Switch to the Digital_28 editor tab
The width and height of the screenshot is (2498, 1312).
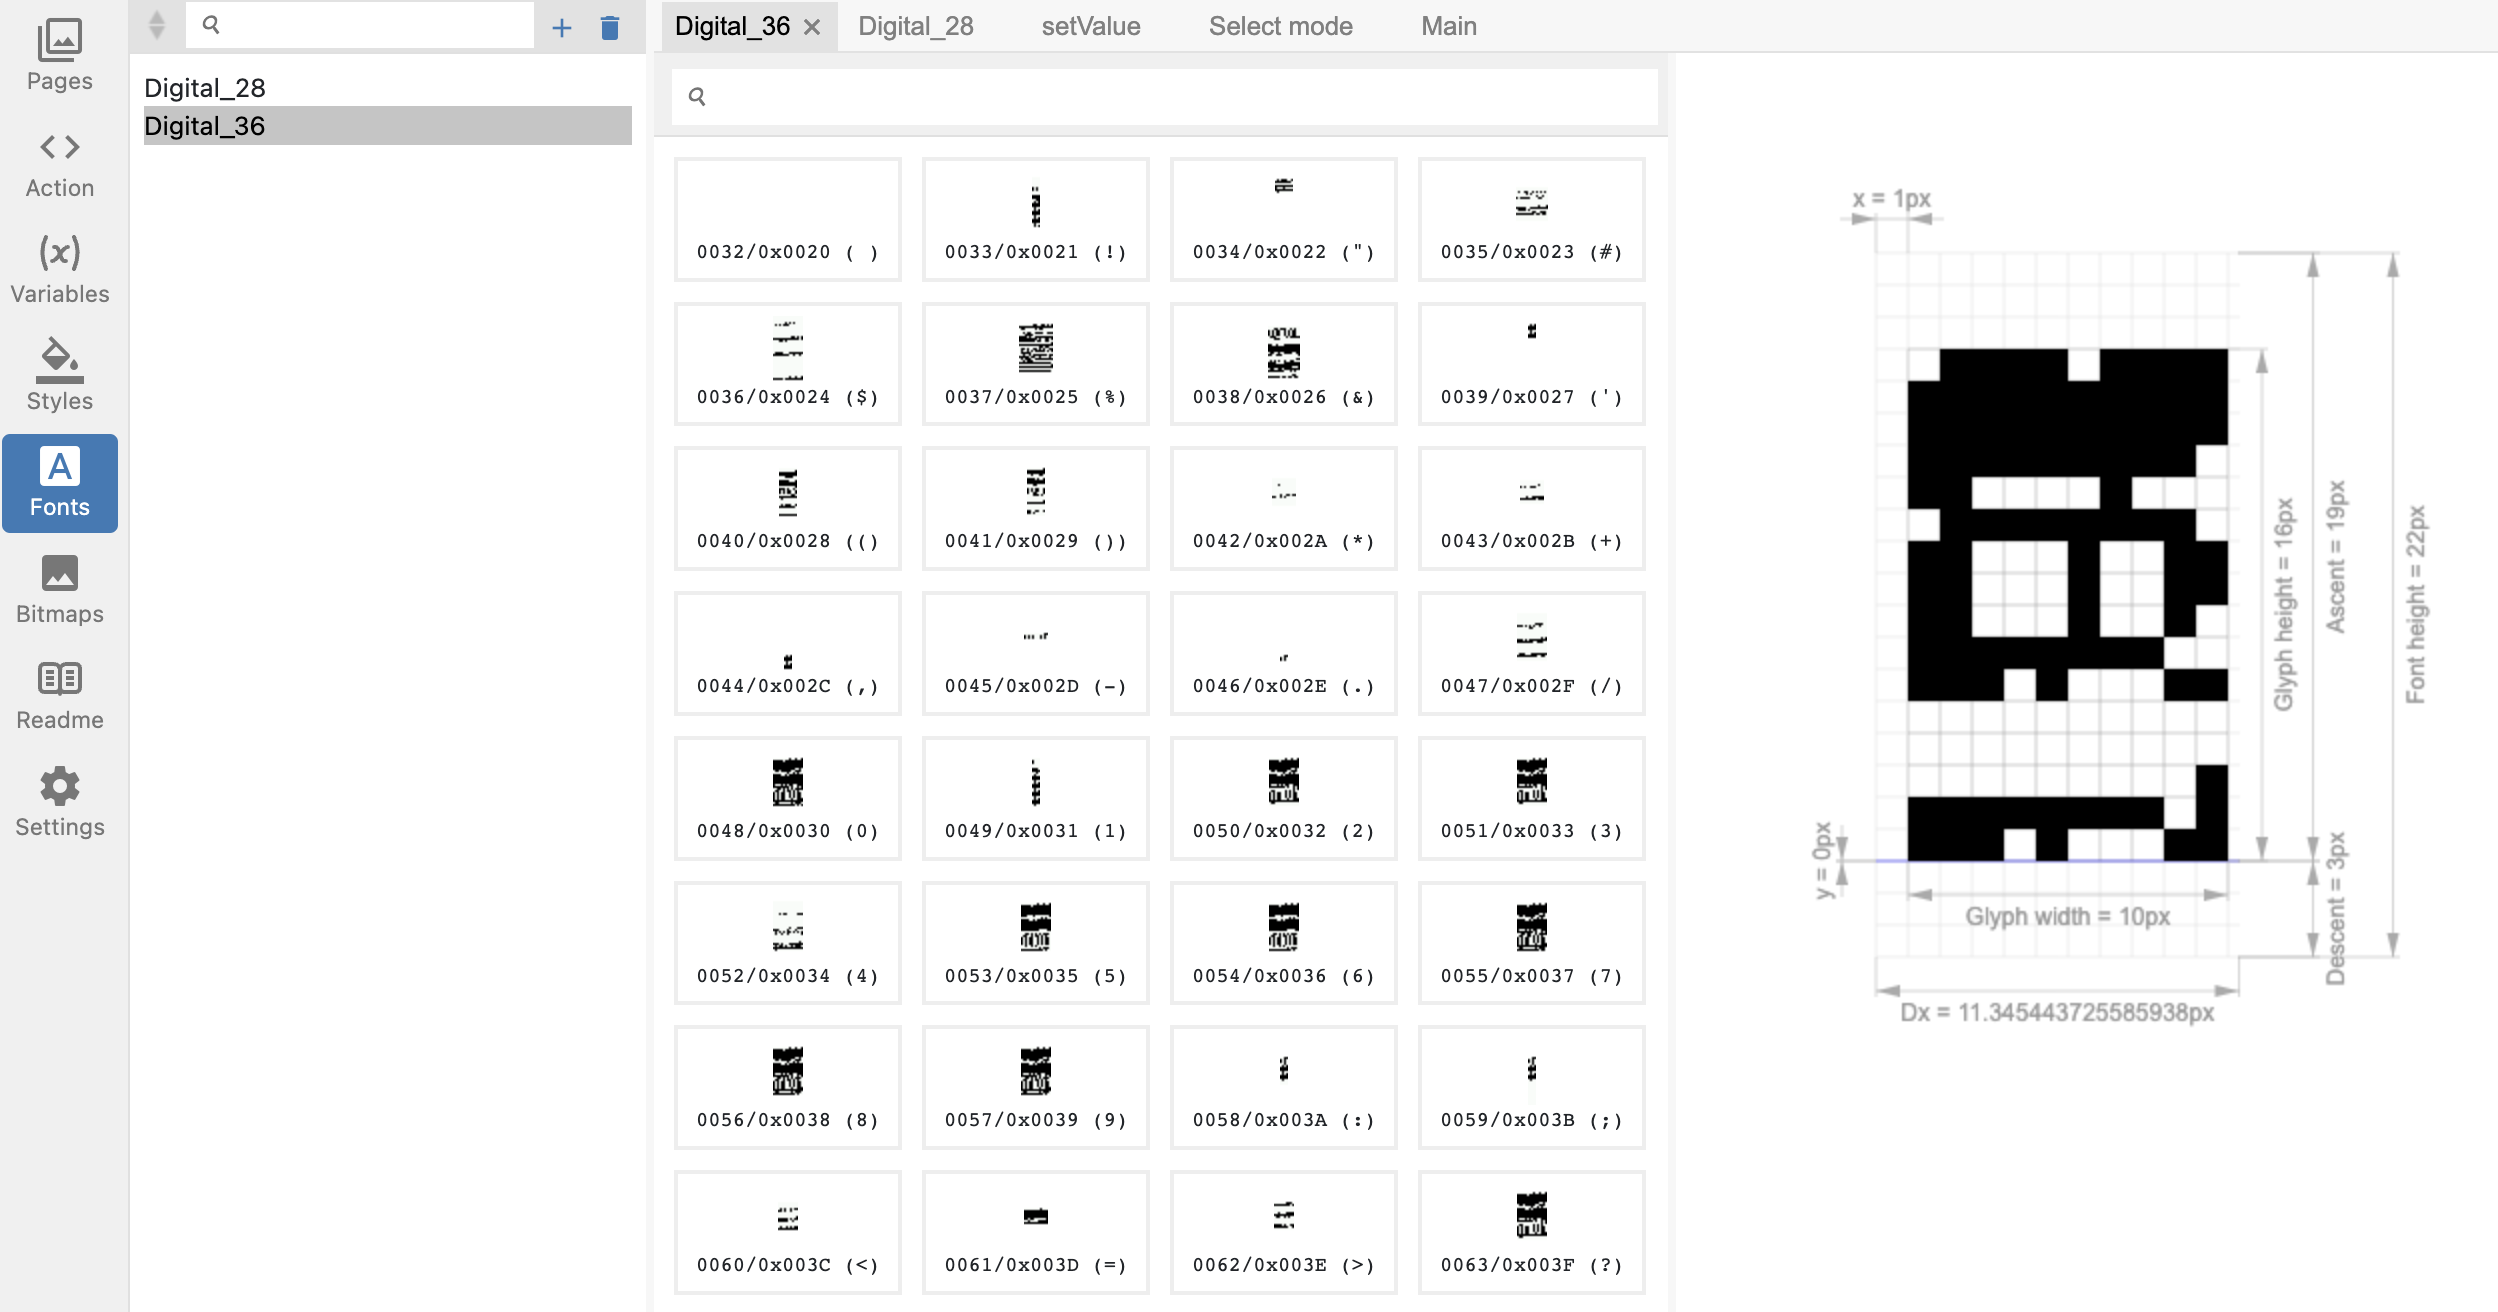tap(915, 26)
